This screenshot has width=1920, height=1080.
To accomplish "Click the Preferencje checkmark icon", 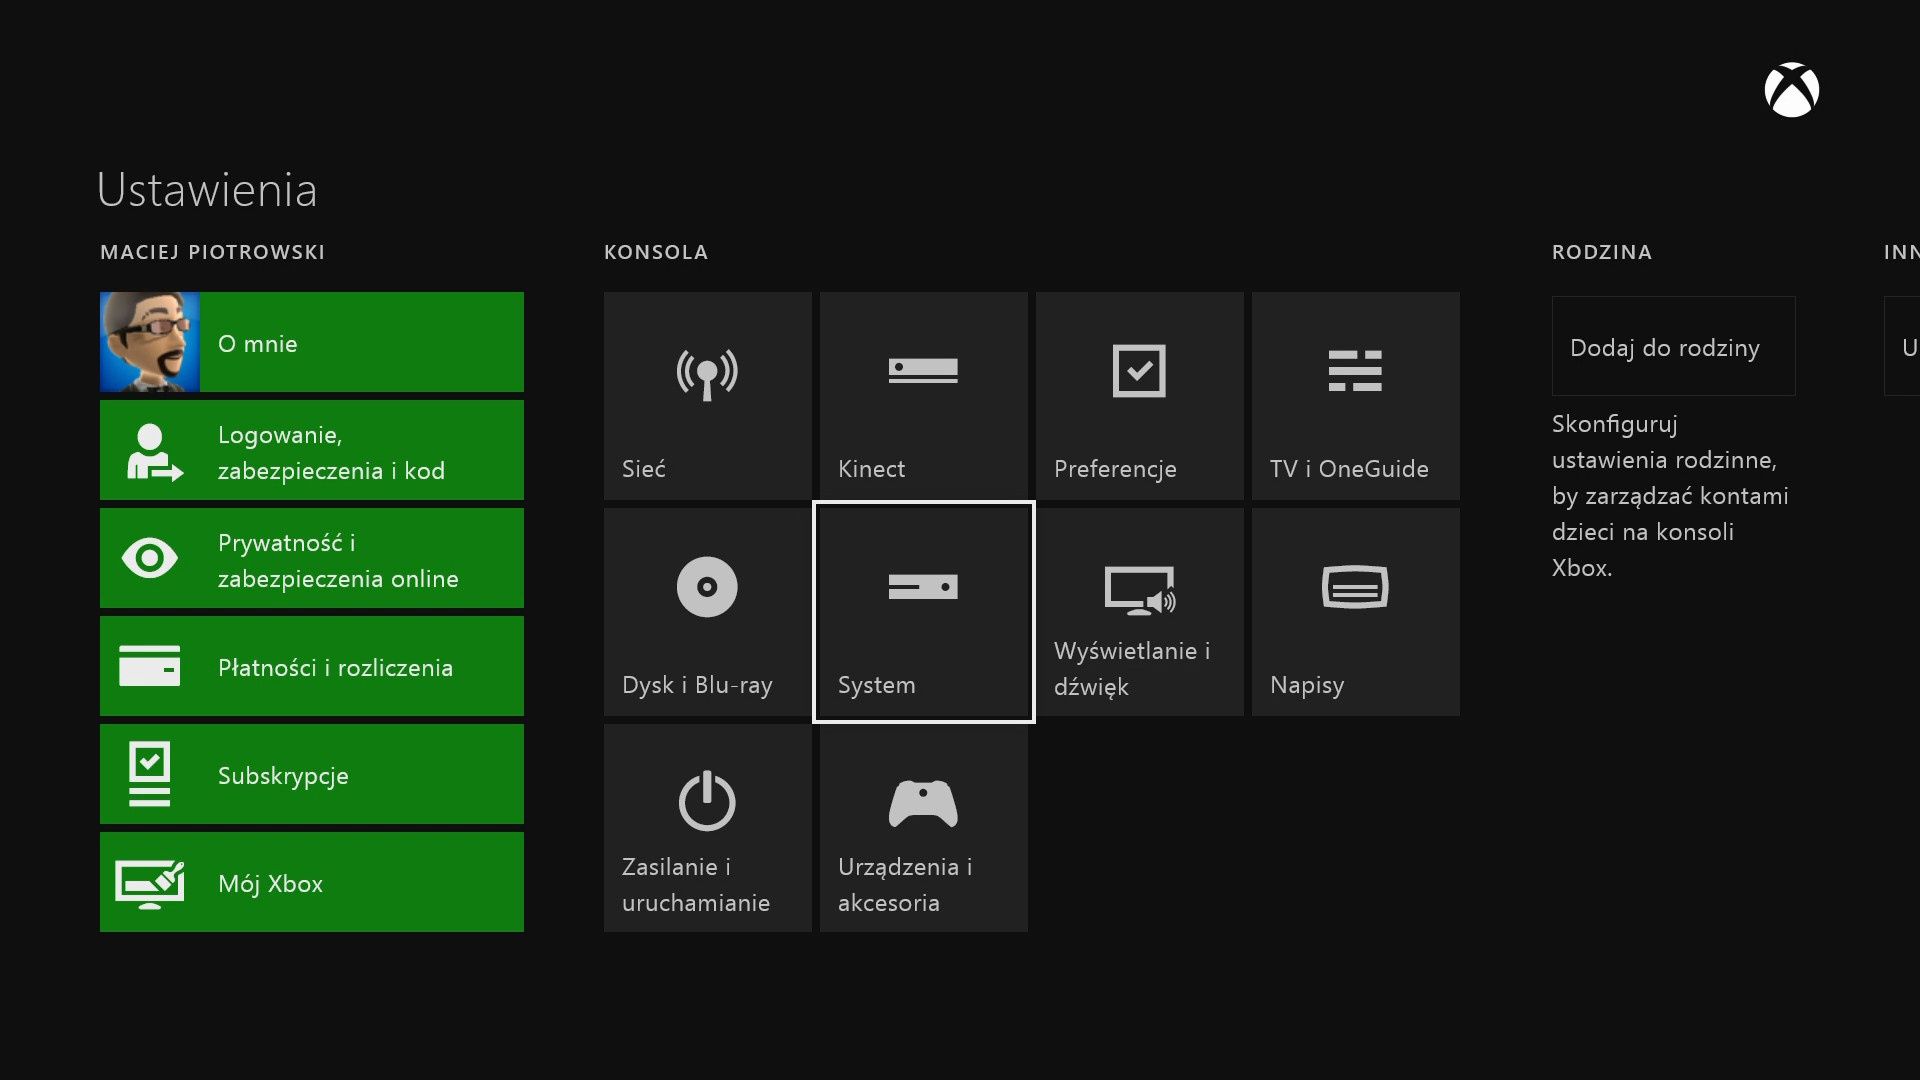I will 1139,371.
